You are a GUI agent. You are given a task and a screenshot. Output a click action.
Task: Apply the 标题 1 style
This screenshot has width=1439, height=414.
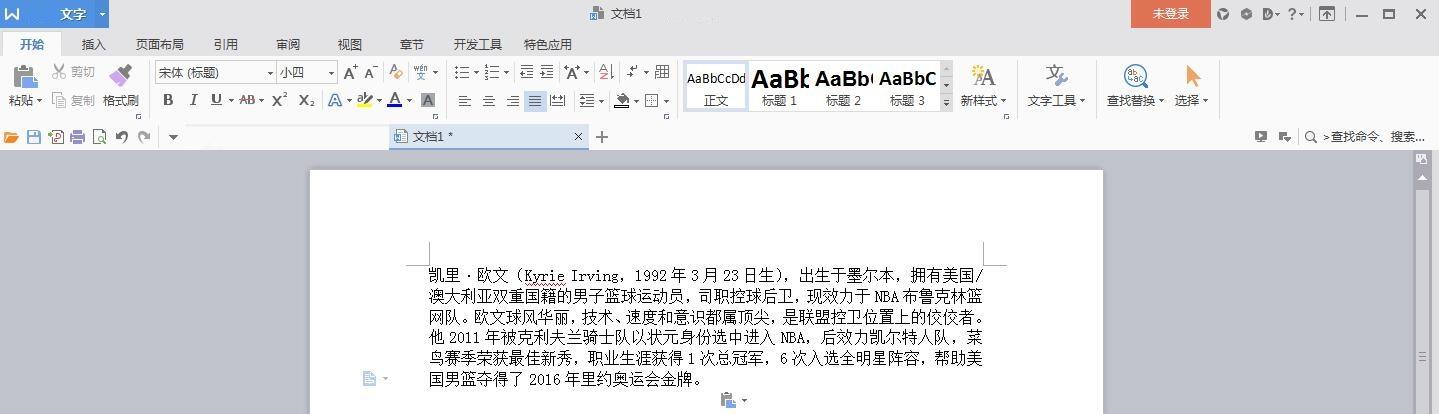pyautogui.click(x=780, y=86)
